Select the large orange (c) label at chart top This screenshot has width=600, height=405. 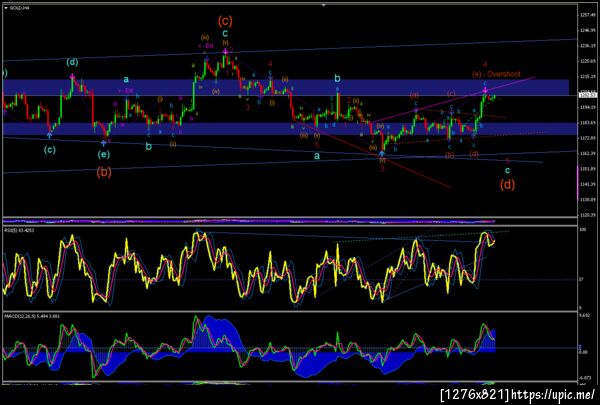pos(225,21)
